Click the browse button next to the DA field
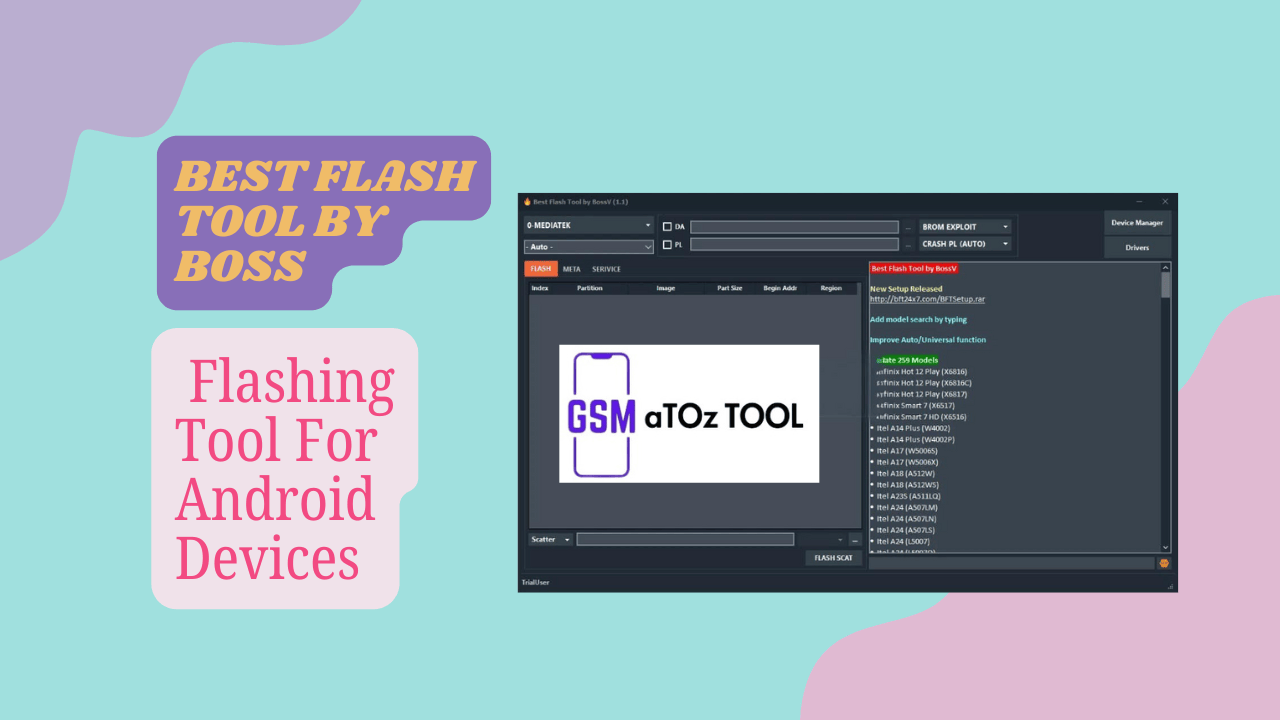The height and width of the screenshot is (720, 1280). coord(908,226)
